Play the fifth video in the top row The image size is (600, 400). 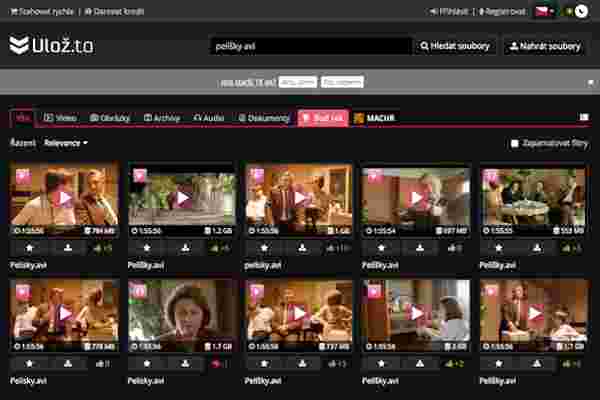point(534,198)
